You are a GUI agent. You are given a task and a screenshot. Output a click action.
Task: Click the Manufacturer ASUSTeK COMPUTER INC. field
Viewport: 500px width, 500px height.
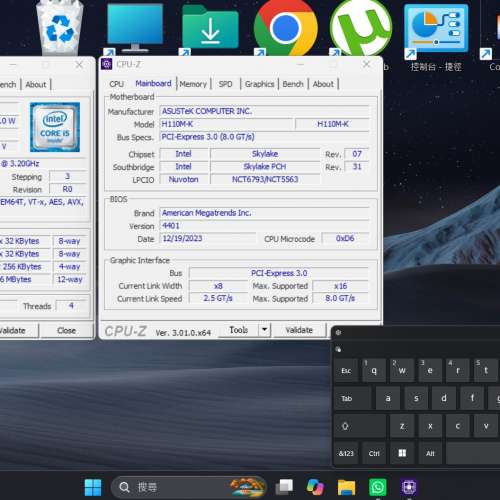(265, 111)
